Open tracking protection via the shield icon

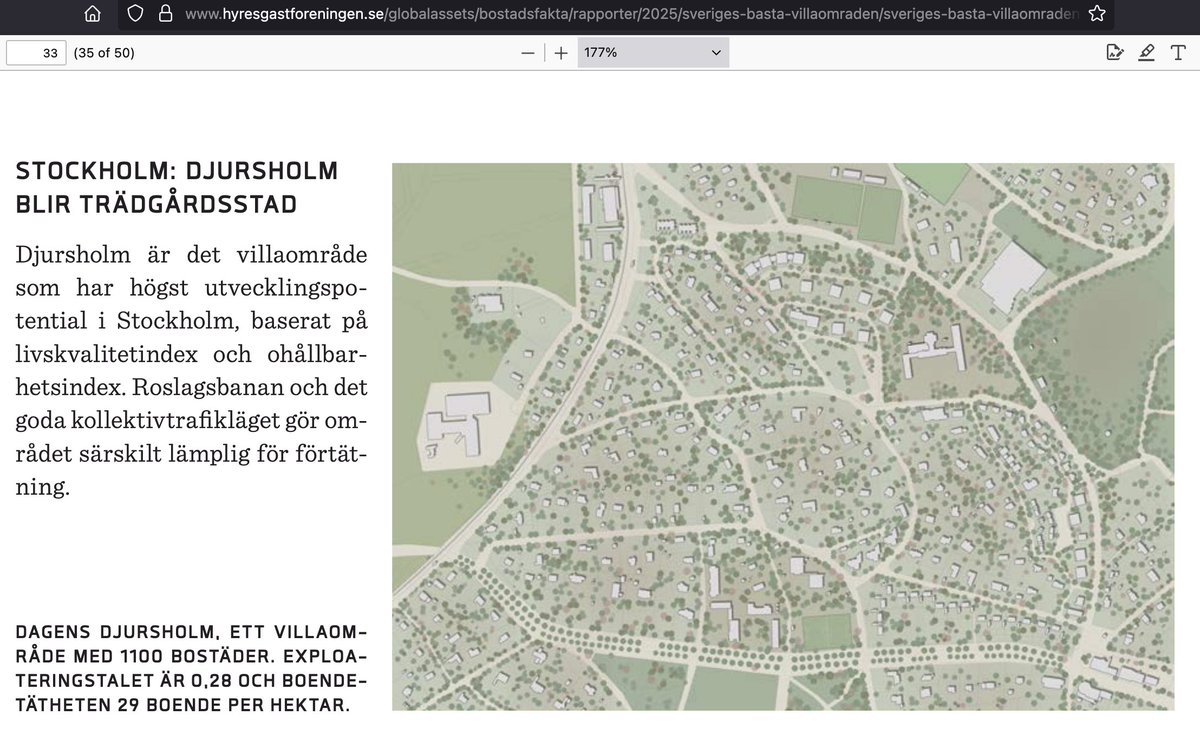pos(135,15)
